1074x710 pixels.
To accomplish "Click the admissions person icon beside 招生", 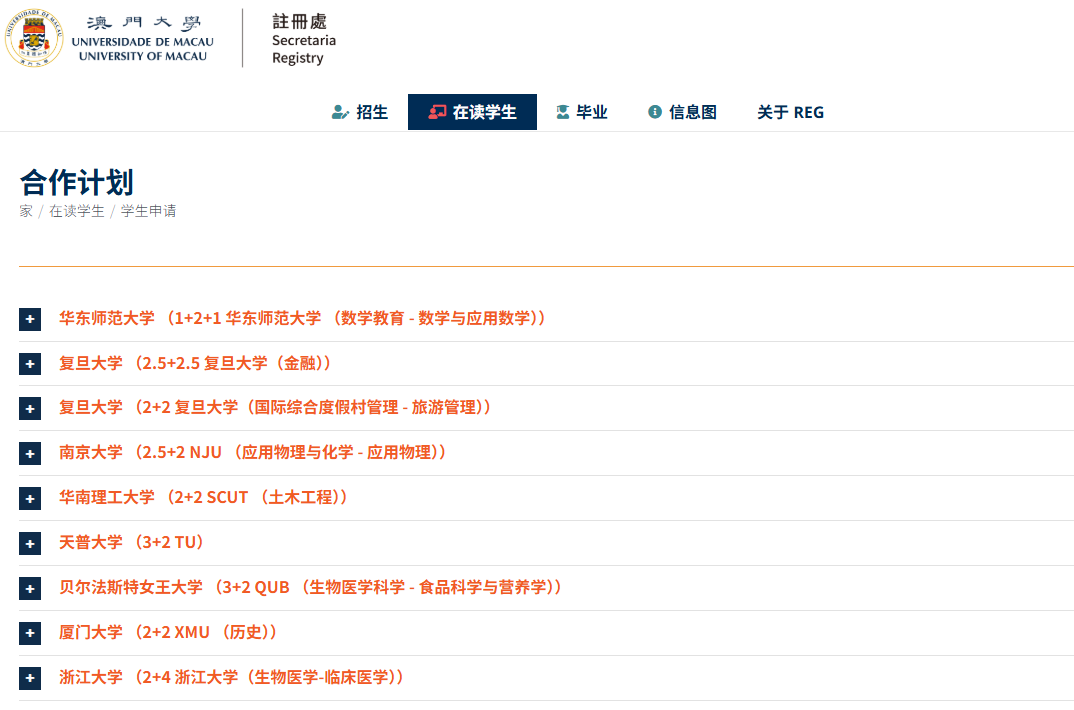I will (x=340, y=112).
